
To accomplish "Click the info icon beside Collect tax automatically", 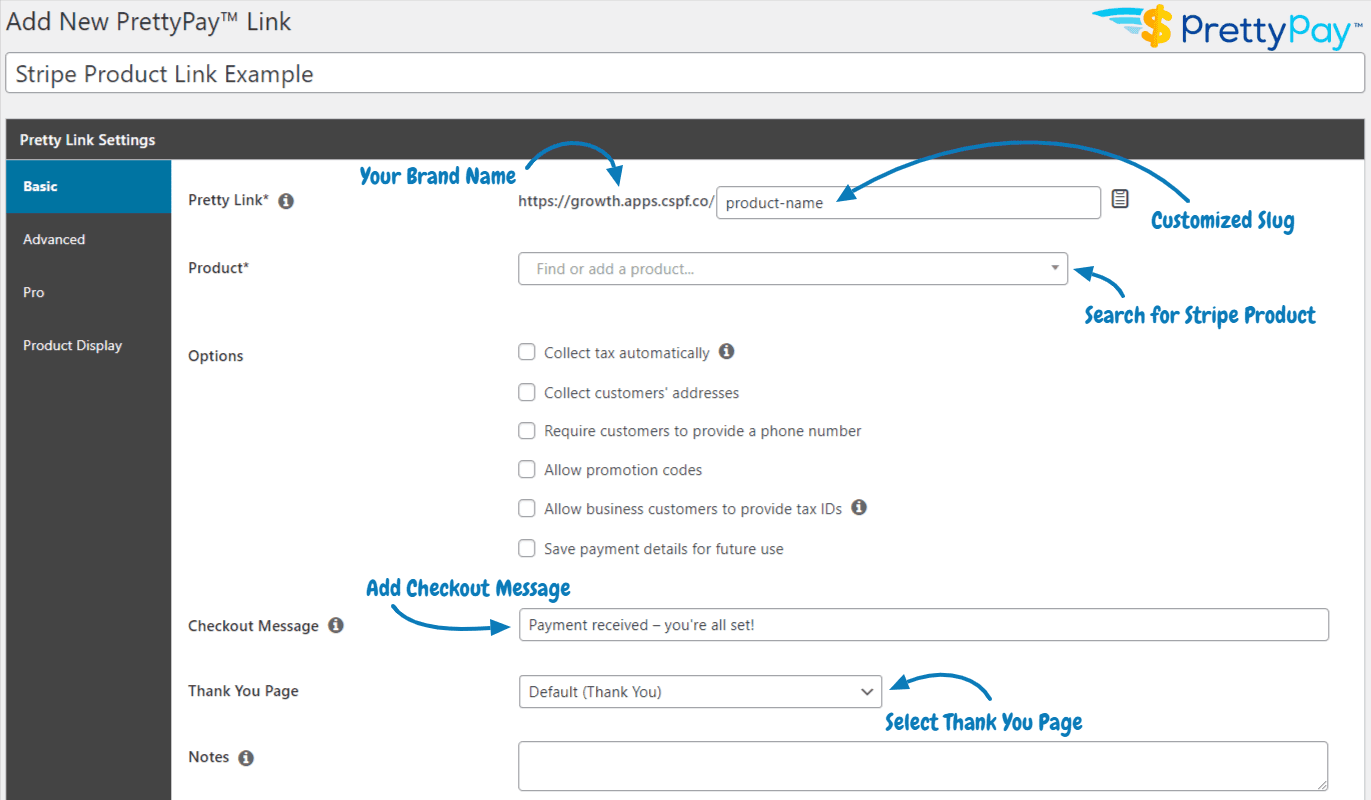I will coord(727,352).
